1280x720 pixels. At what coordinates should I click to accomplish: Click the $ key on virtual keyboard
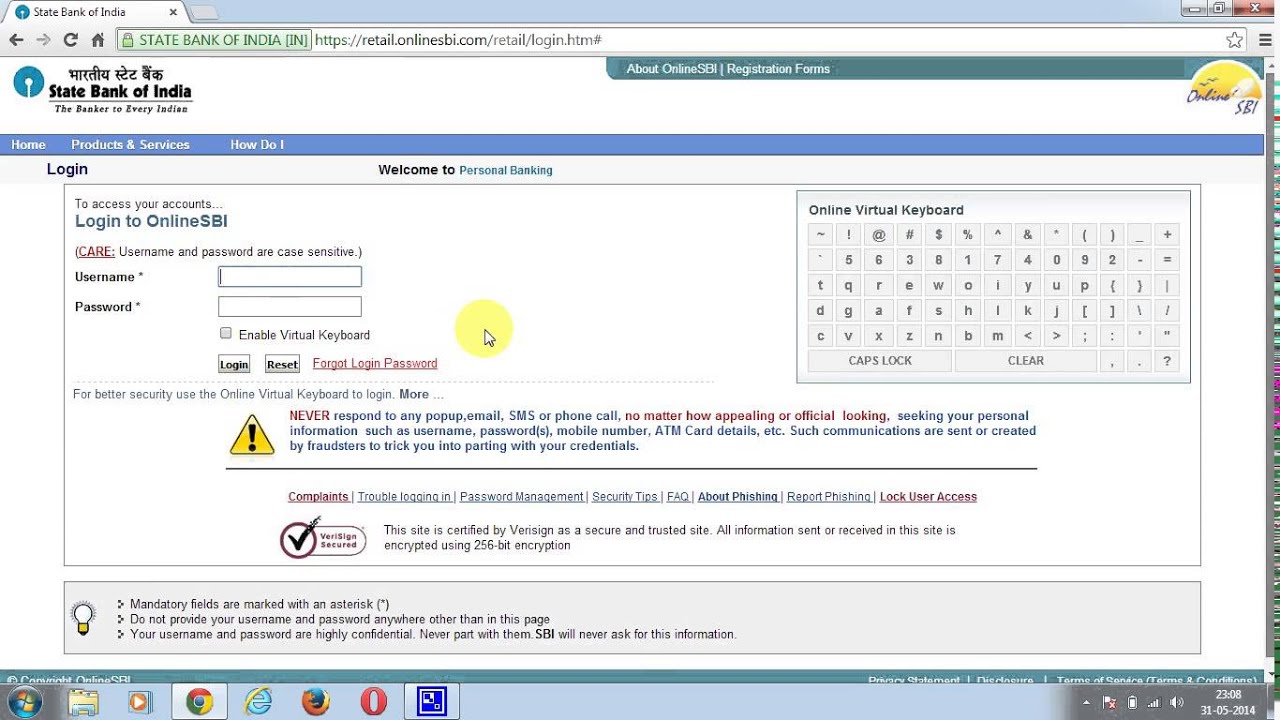coord(938,235)
